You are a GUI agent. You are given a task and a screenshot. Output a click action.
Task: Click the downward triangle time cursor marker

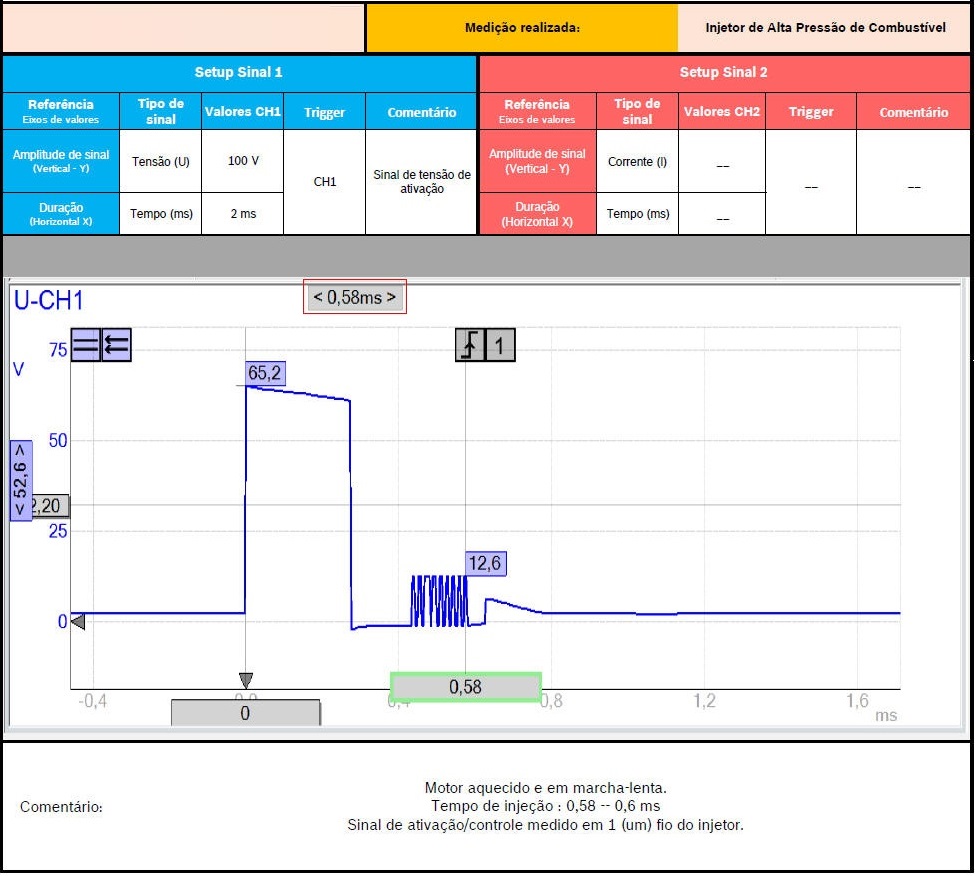(246, 680)
